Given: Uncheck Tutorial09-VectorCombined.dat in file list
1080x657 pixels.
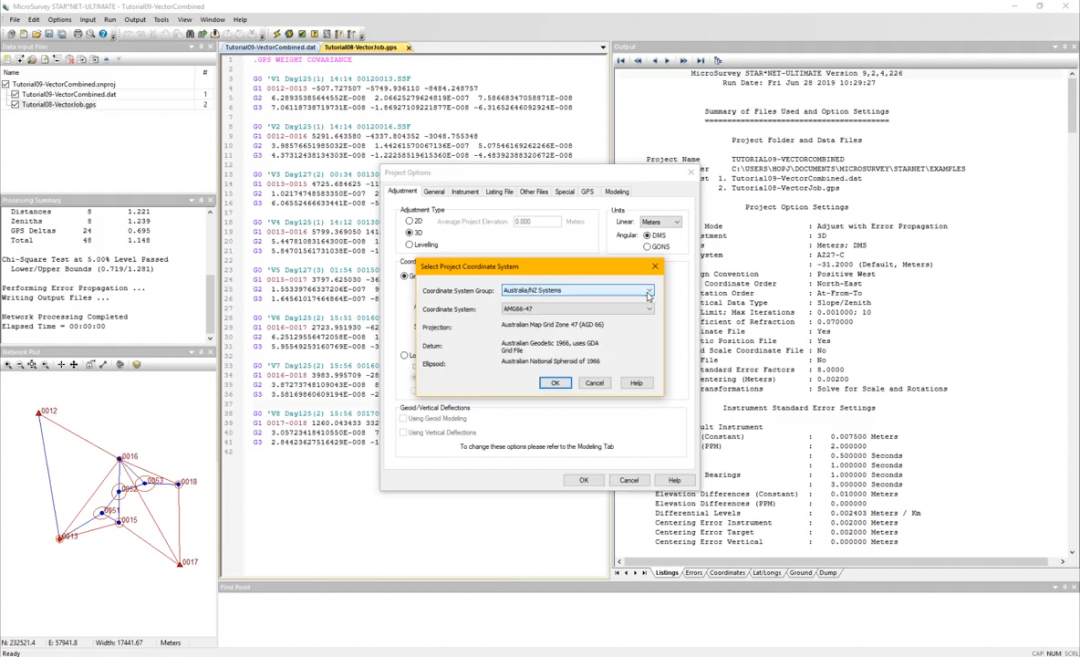Looking at the screenshot, I should pos(16,95).
